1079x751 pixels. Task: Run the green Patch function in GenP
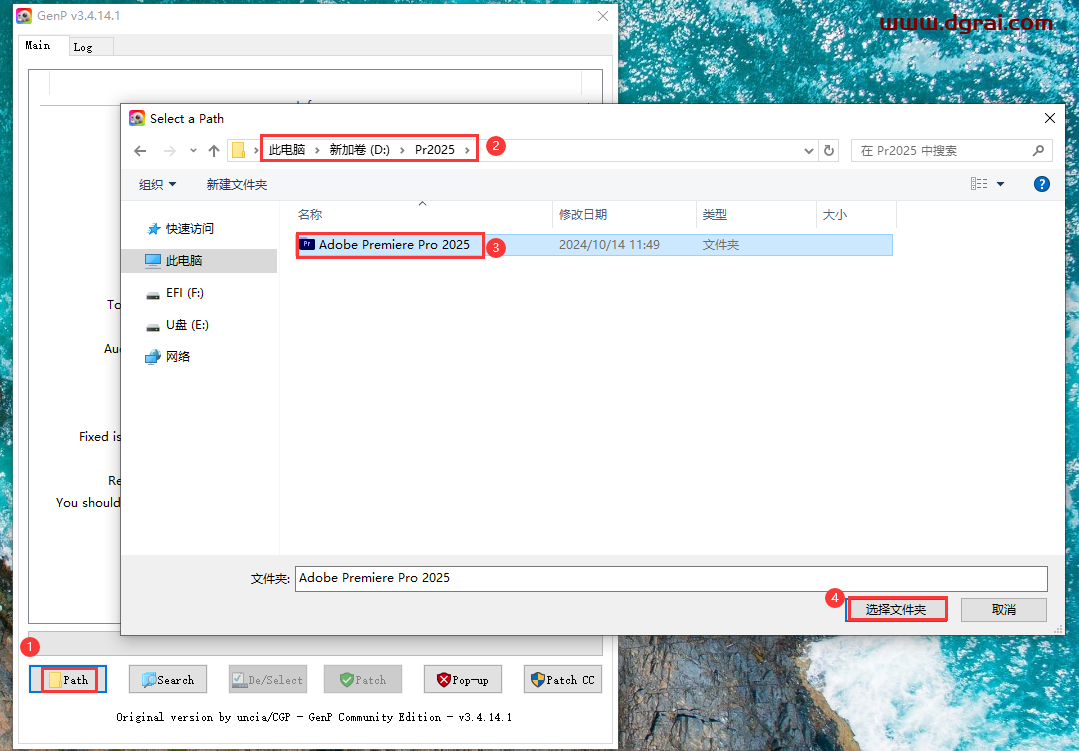(362, 679)
